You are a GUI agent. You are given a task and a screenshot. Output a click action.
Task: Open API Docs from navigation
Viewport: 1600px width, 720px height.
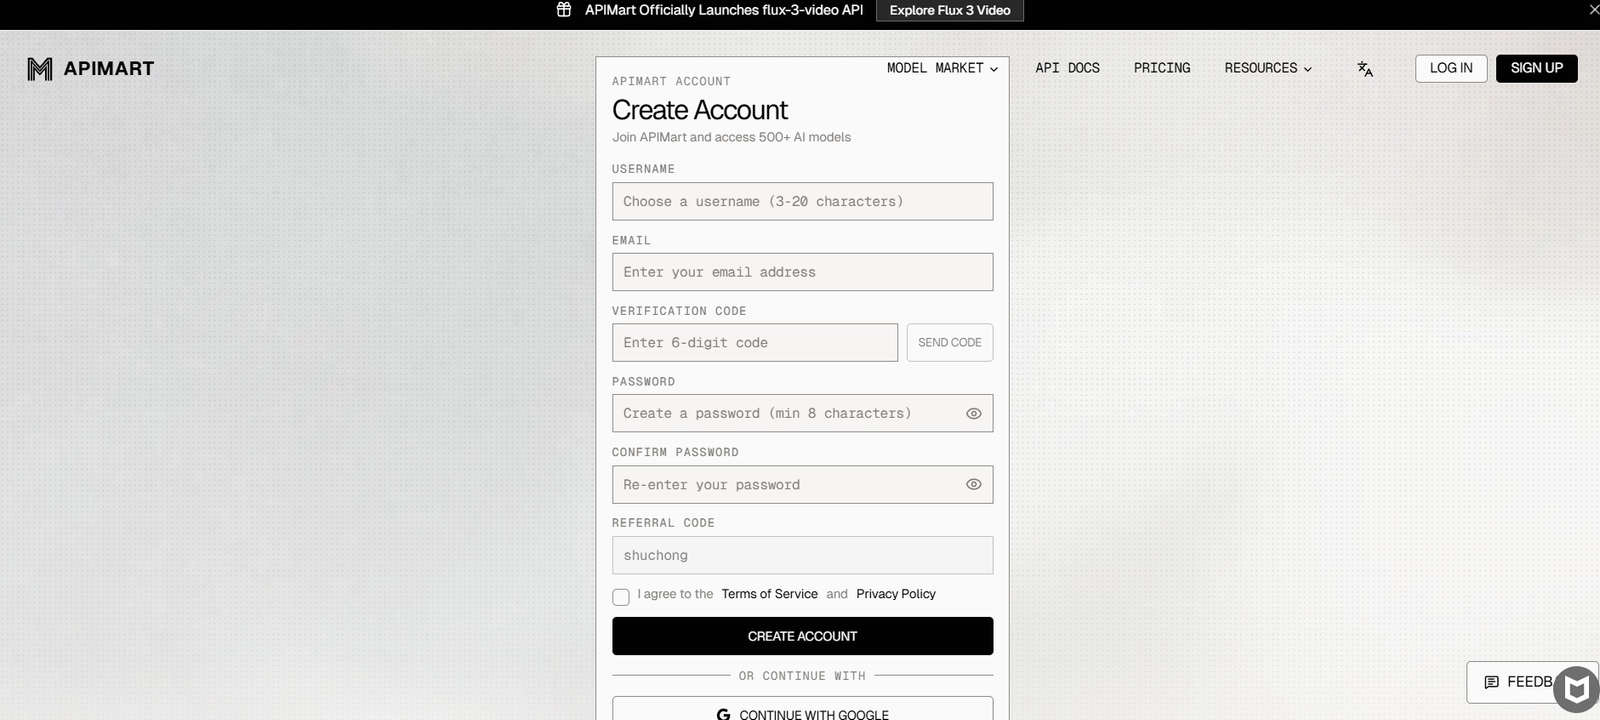(1067, 68)
